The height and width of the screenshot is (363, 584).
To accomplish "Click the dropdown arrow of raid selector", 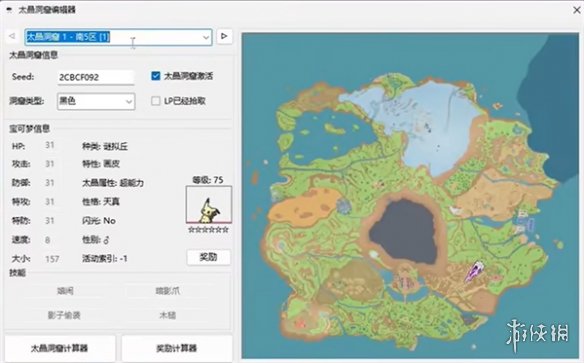I will point(206,37).
